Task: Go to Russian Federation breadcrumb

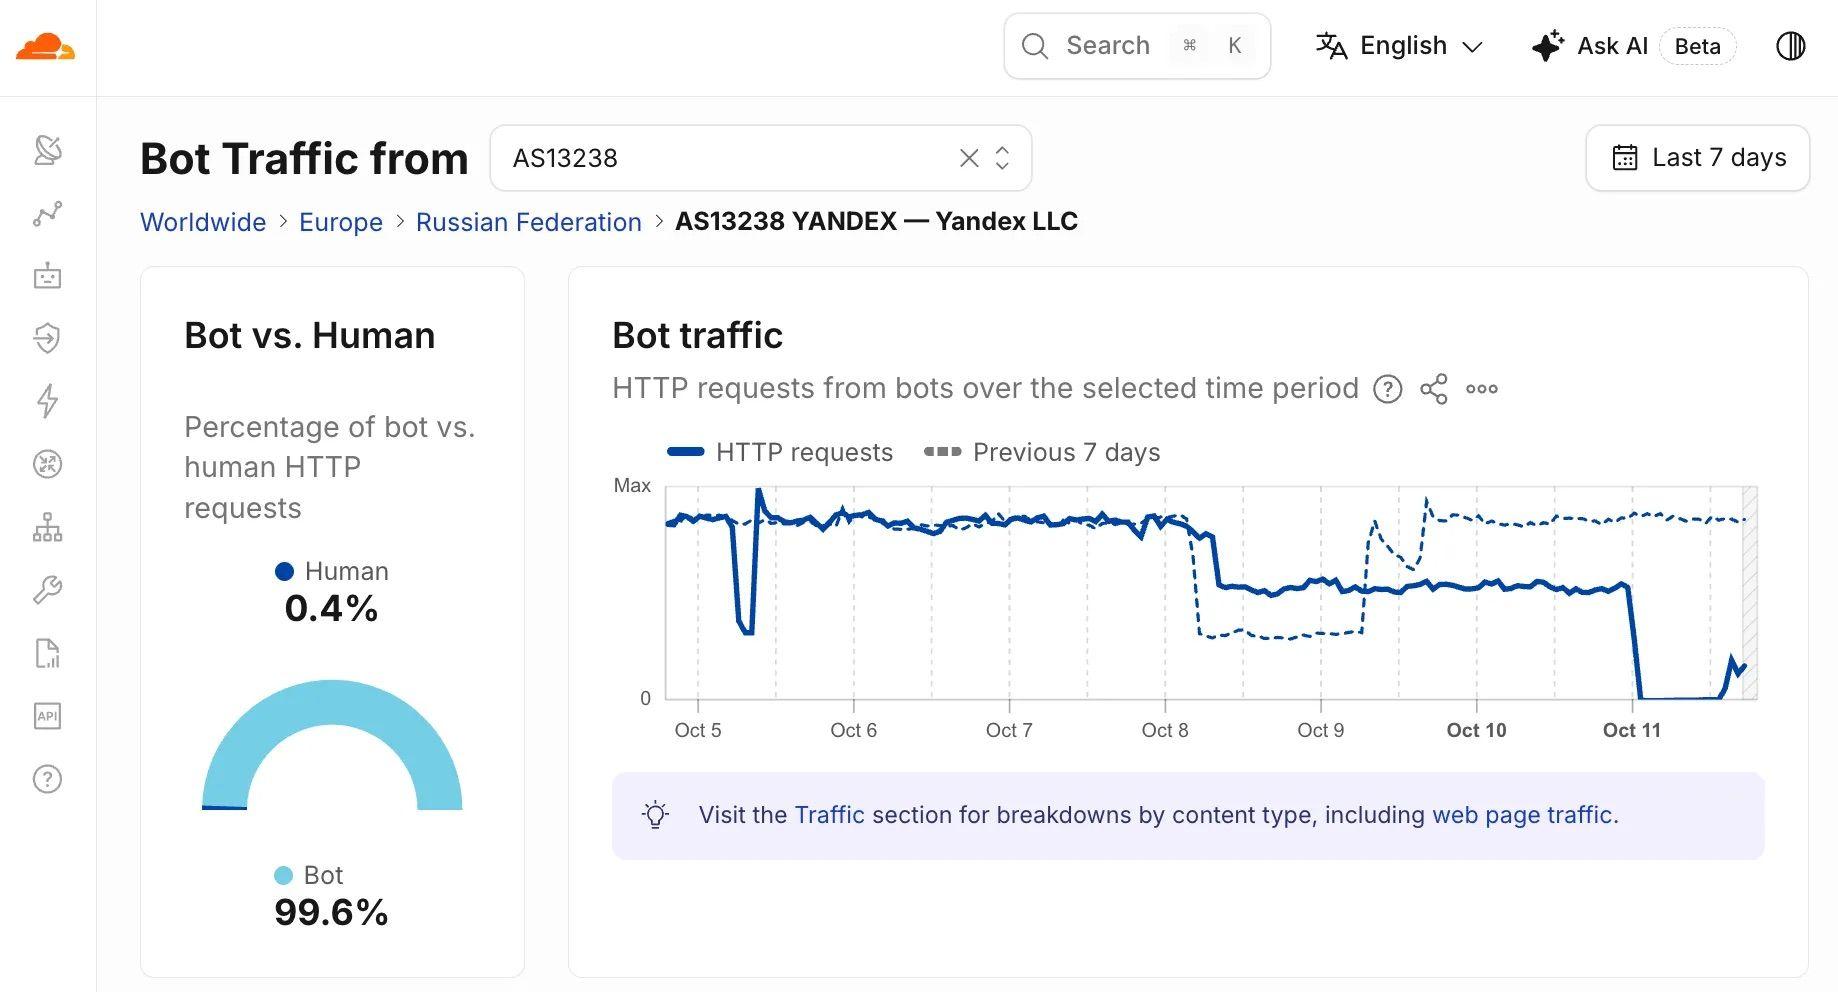Action: (x=528, y=222)
